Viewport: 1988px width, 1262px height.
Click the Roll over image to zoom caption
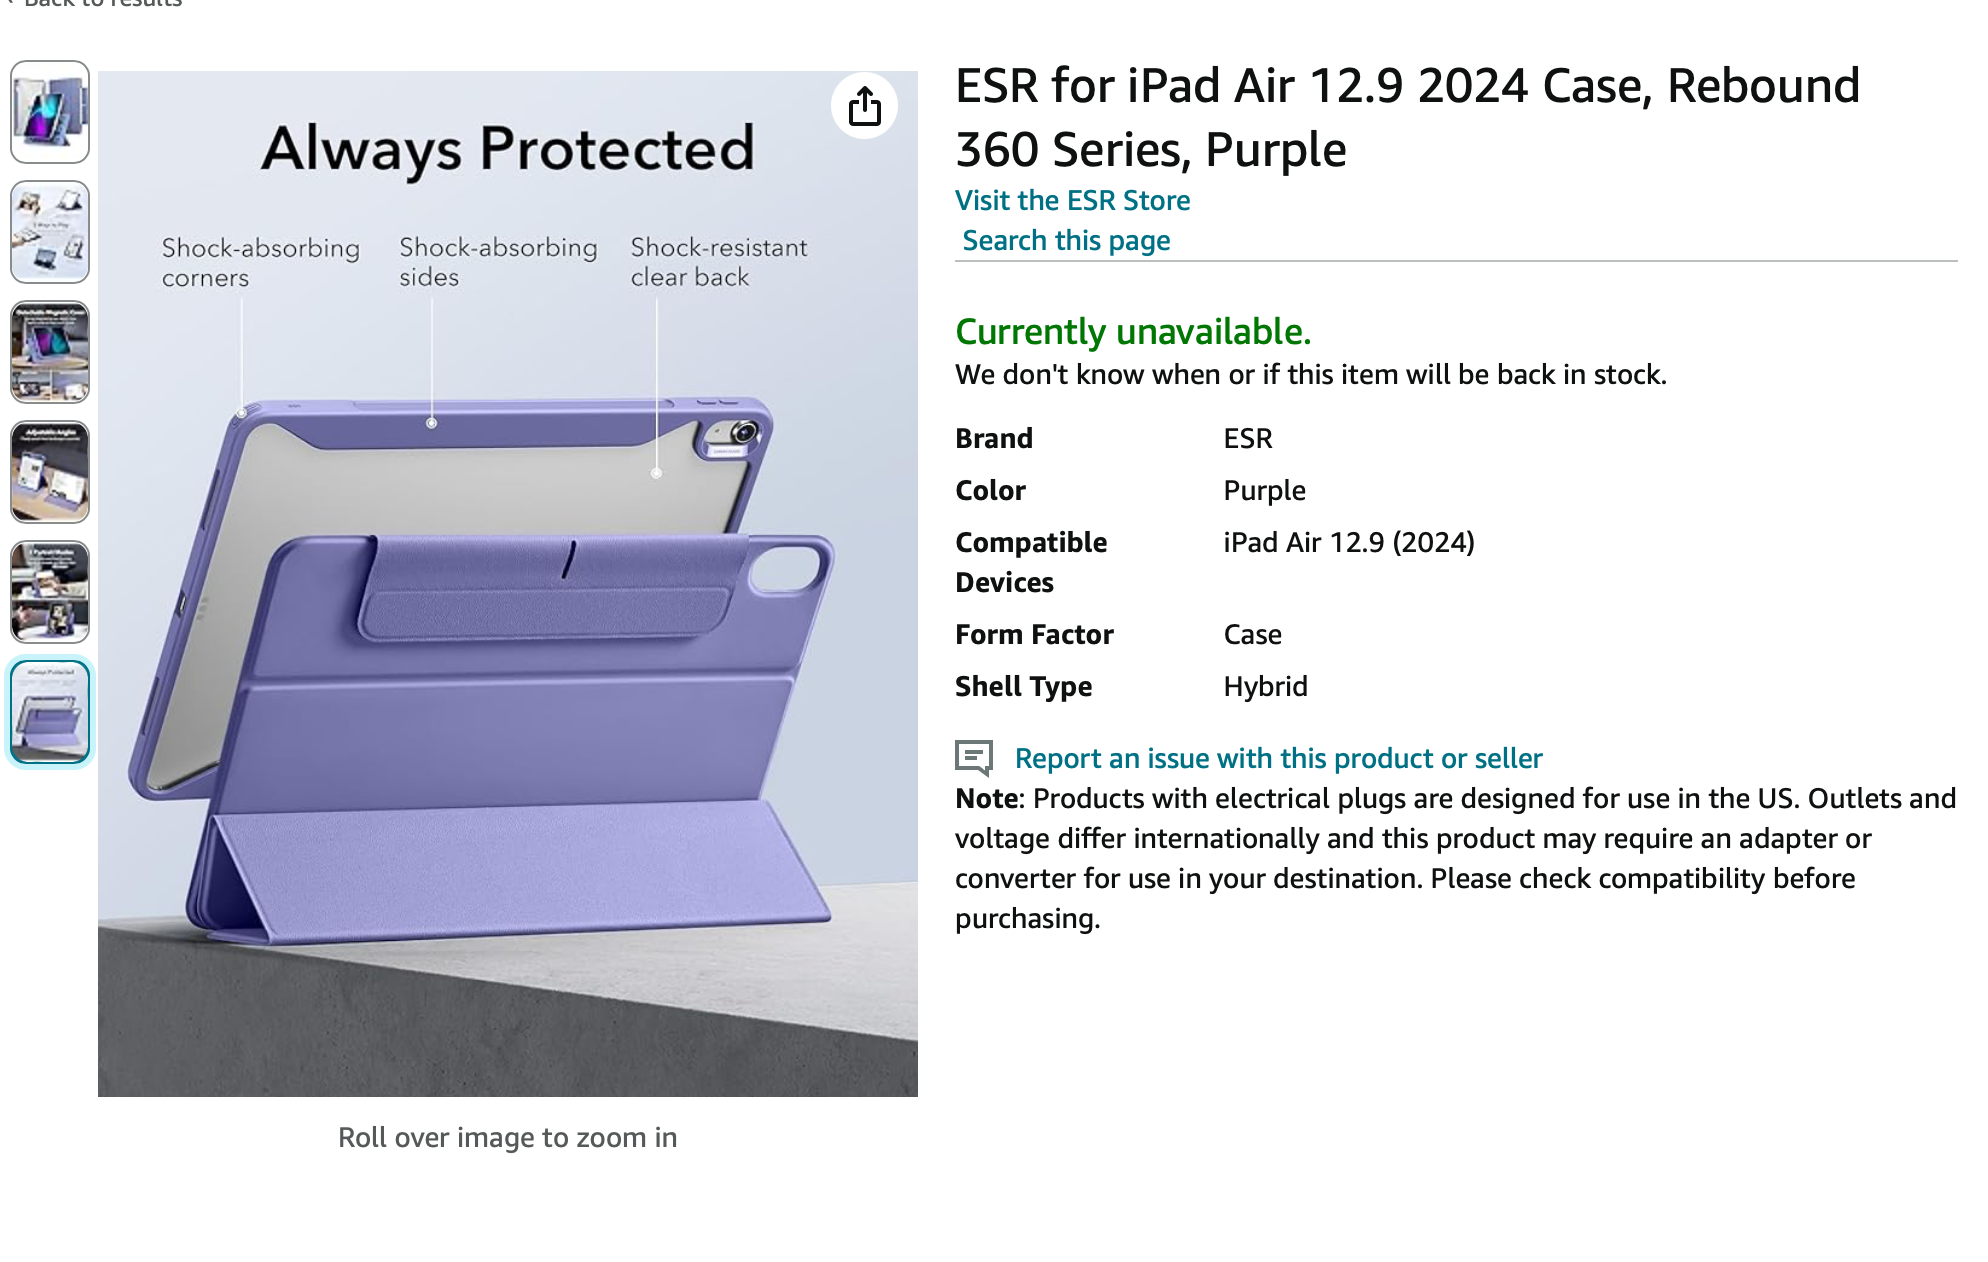tap(507, 1137)
